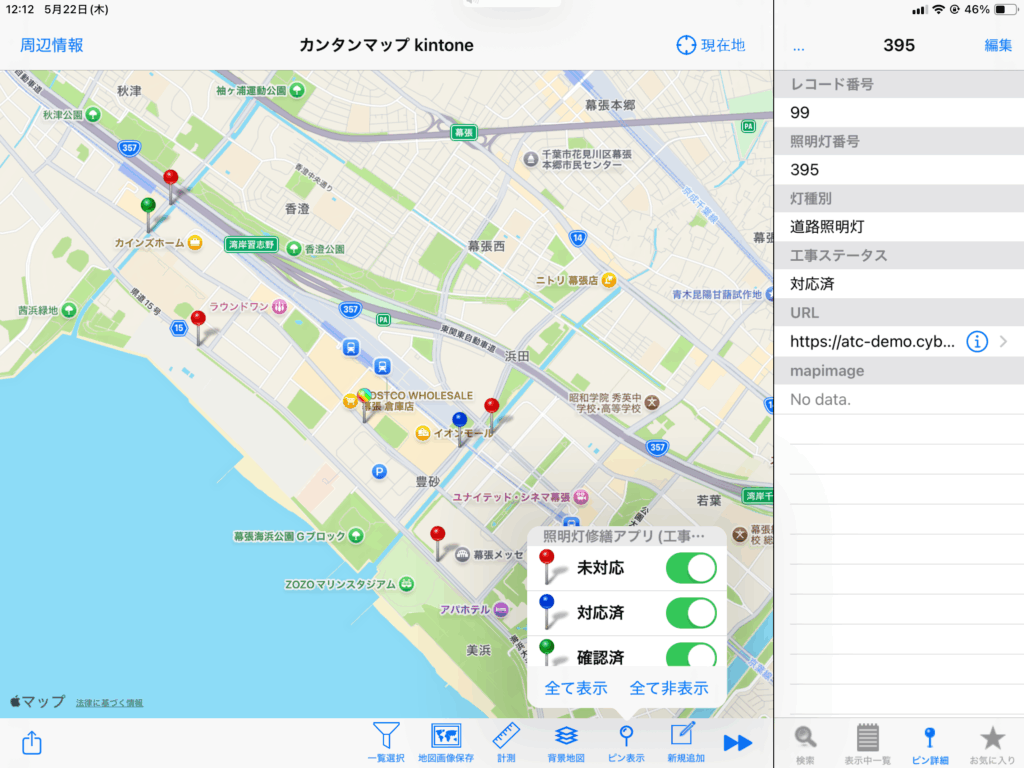Tap the 茜浜緑地 park marker
Viewport: 1024px width, 768px height.
tap(69, 310)
